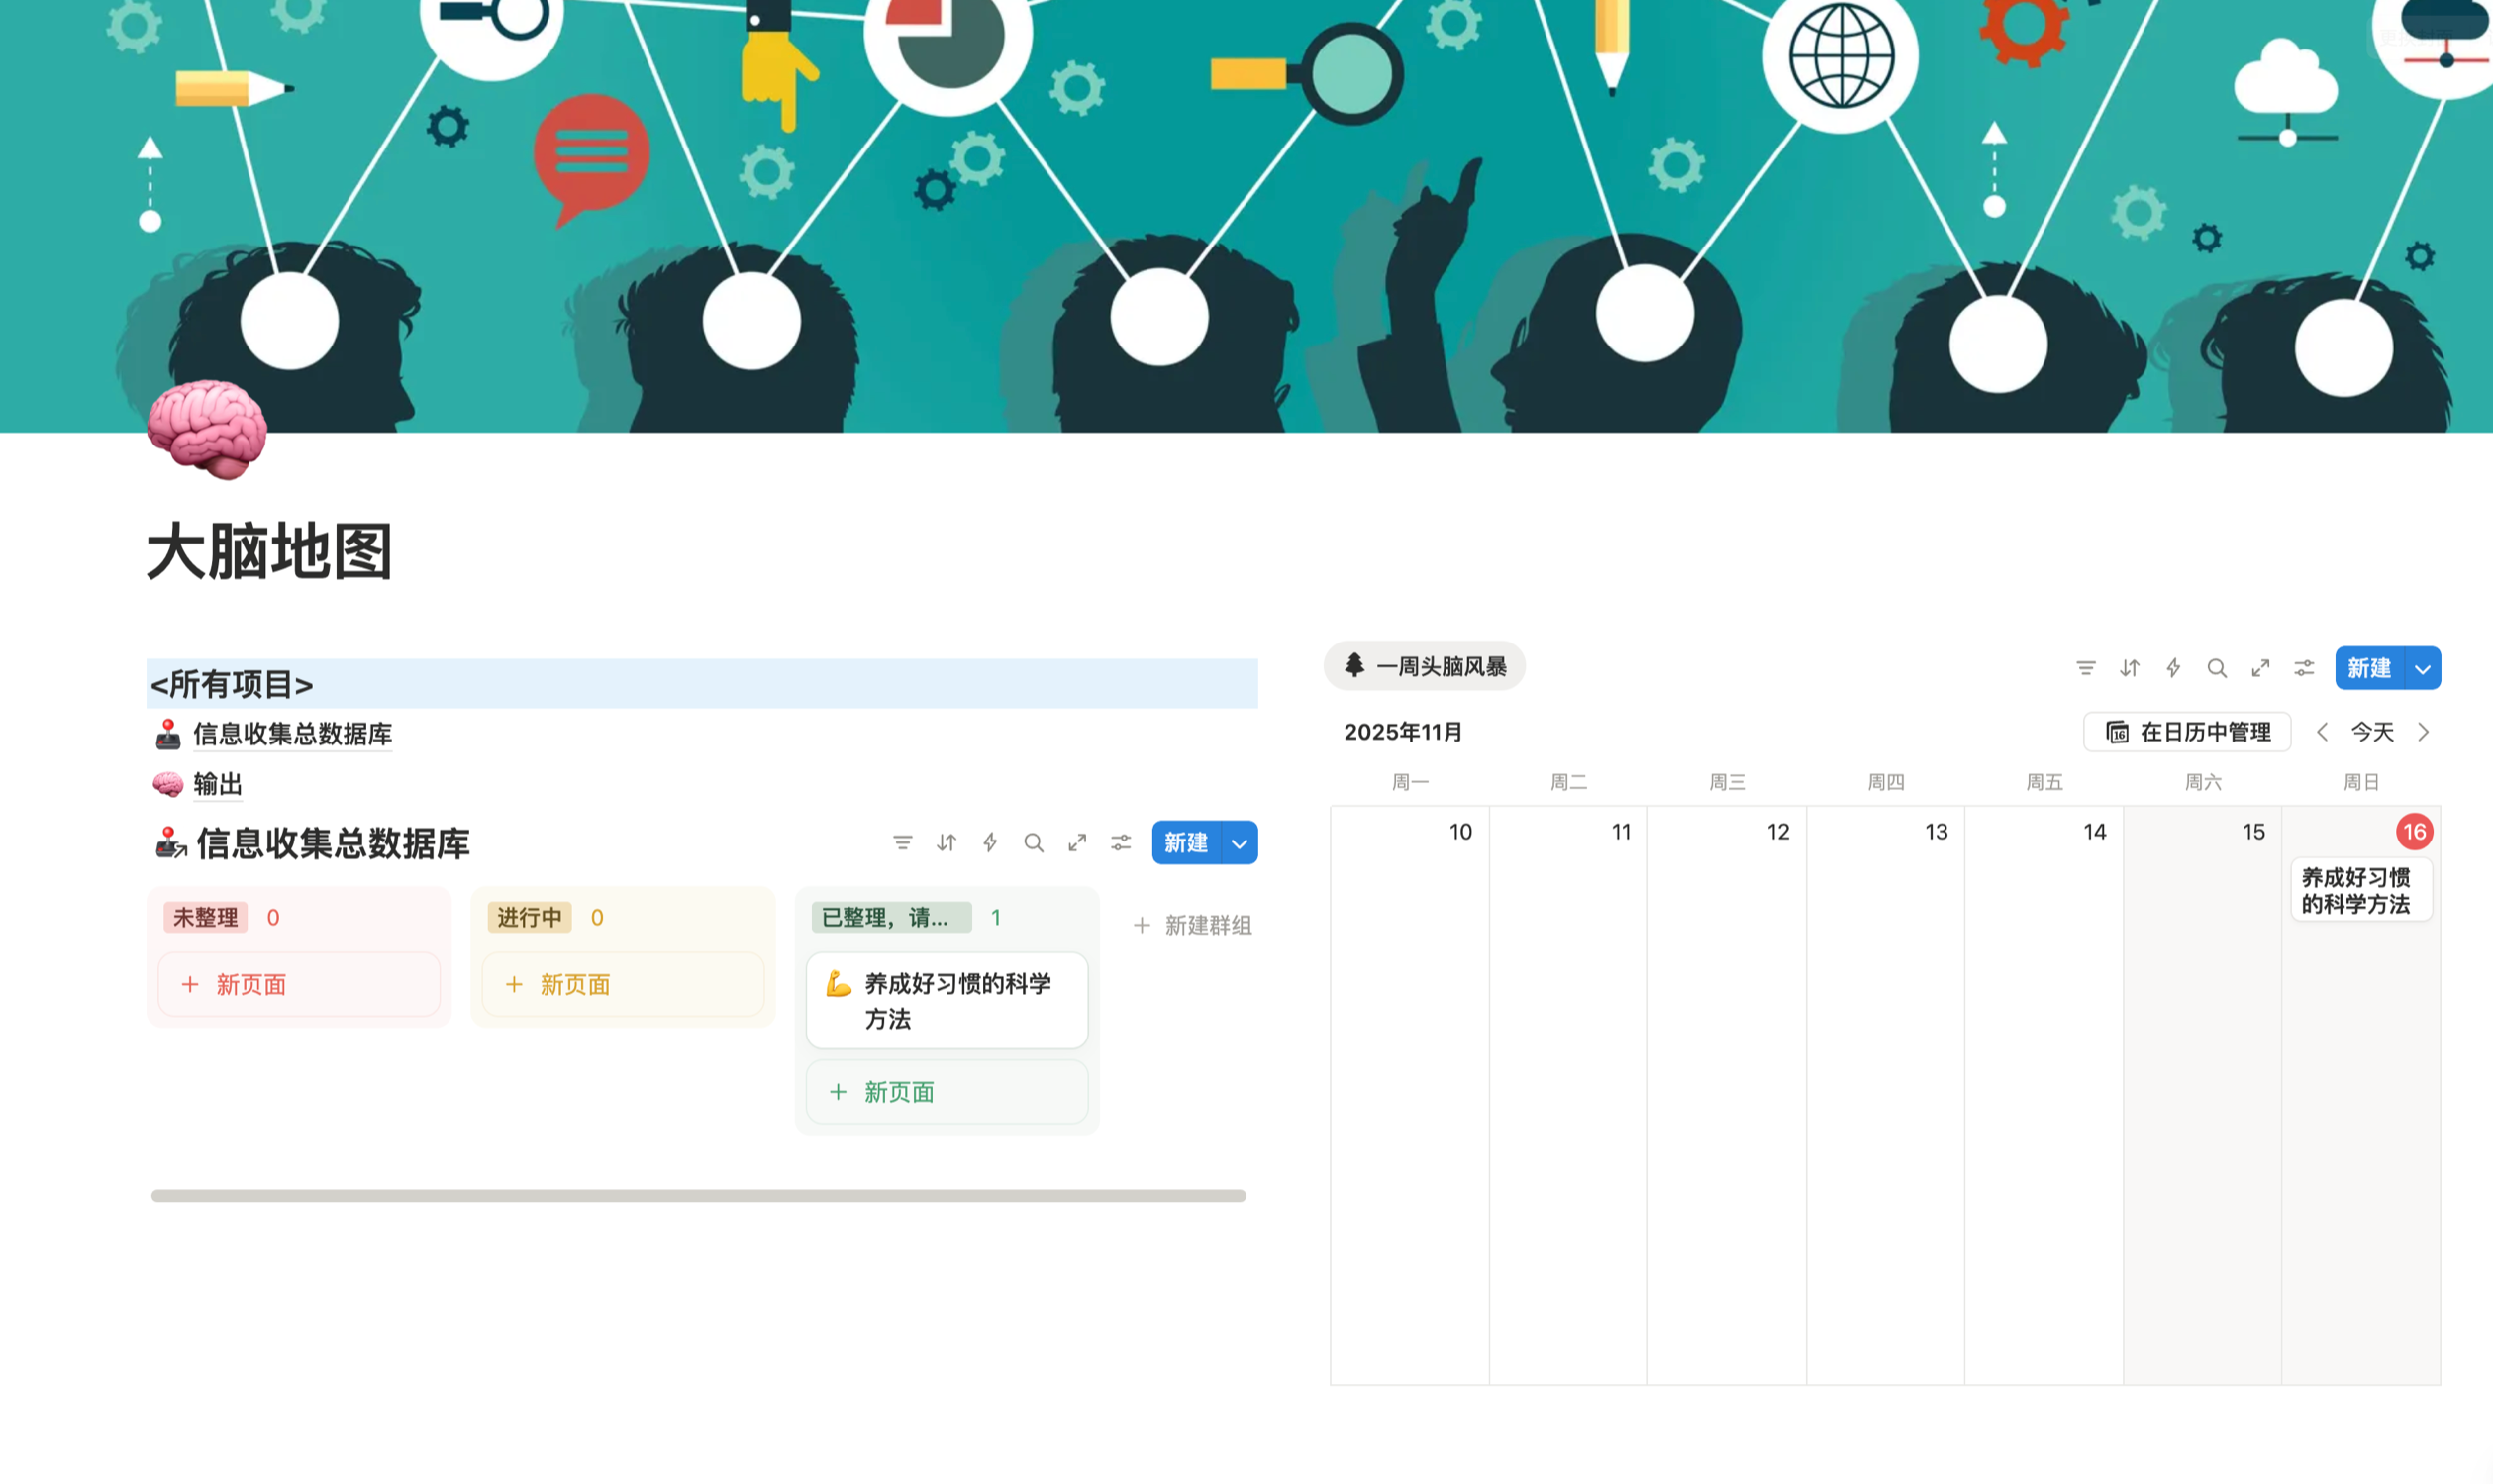Jump to 今天 in calendar
Image resolution: width=2493 pixels, height=1484 pixels.
(x=2372, y=733)
